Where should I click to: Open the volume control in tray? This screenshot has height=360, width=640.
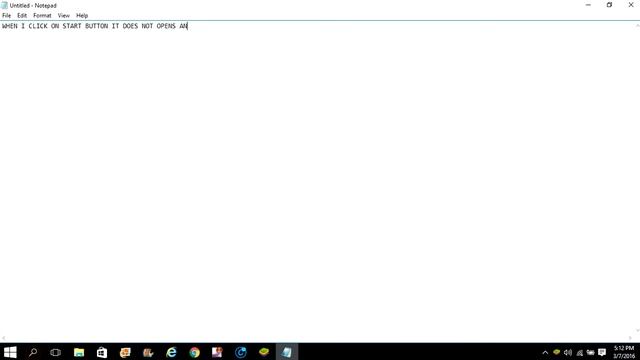point(568,352)
